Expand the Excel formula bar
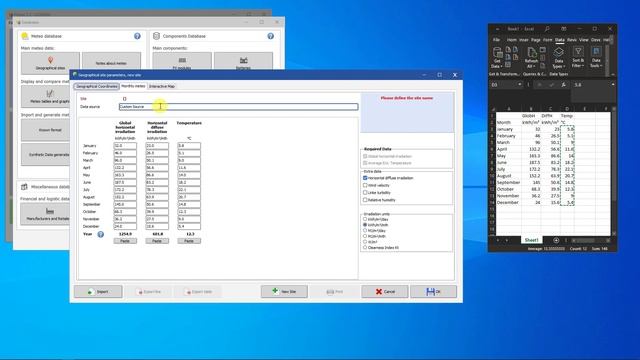The width and height of the screenshot is (640, 360). point(613,84)
